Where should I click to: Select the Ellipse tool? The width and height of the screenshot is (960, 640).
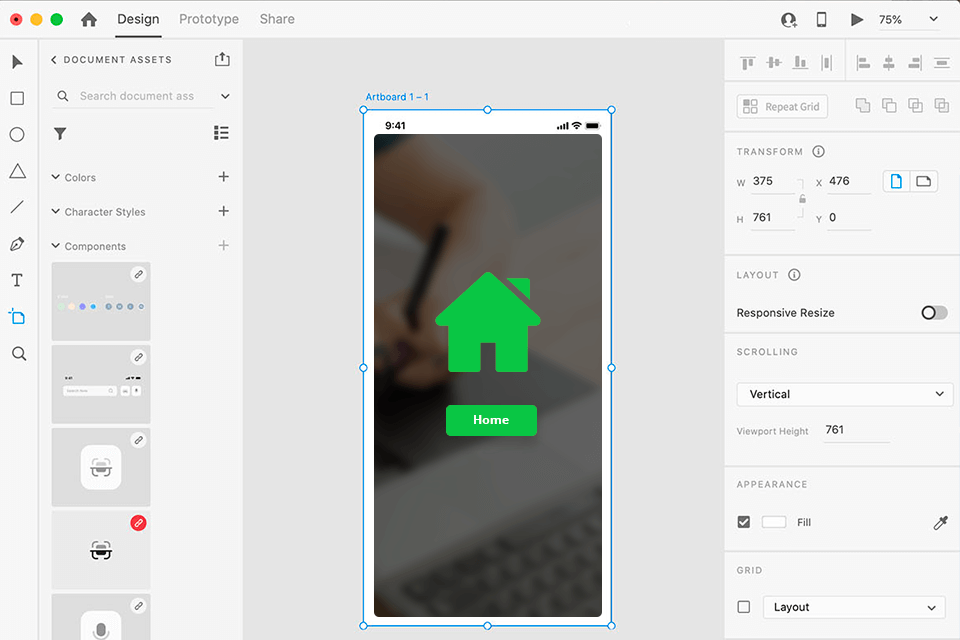[x=17, y=135]
